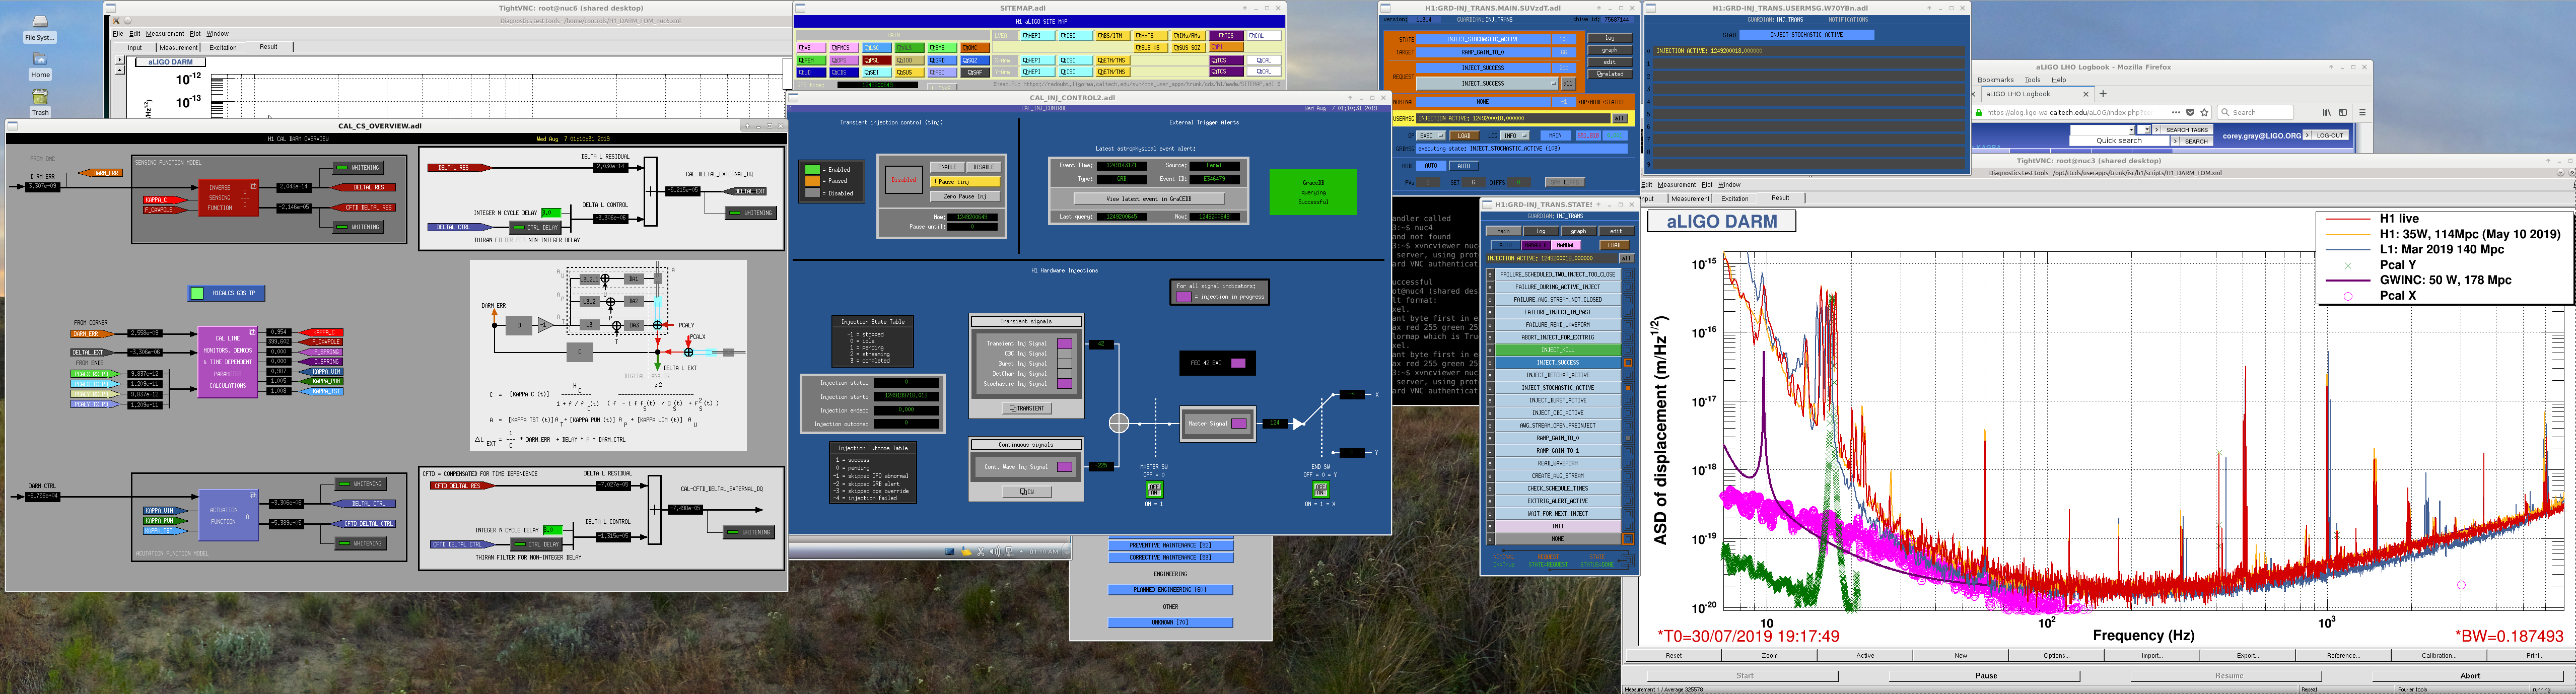Click the speaker volume icon in VNC taskbar
This screenshot has height=694, width=2576.
point(994,551)
